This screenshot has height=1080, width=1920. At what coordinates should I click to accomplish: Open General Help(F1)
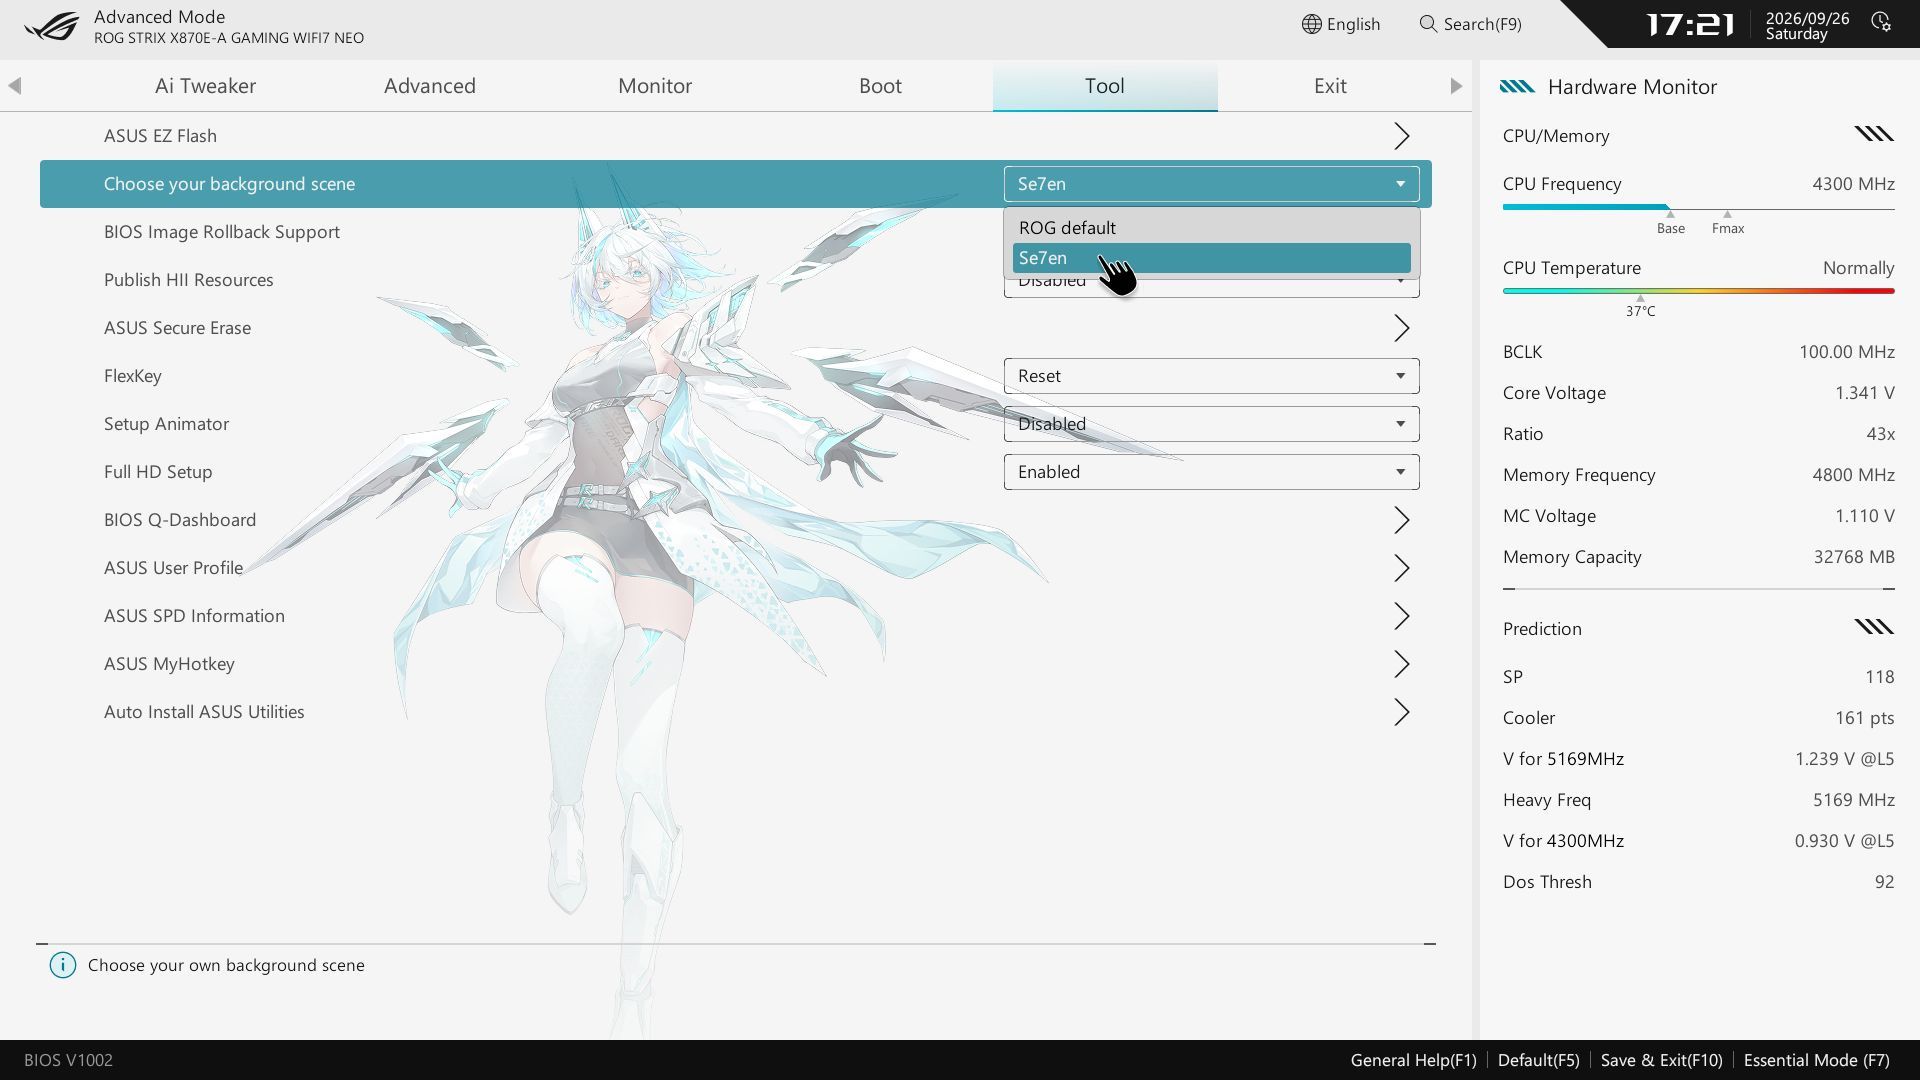point(1413,1060)
